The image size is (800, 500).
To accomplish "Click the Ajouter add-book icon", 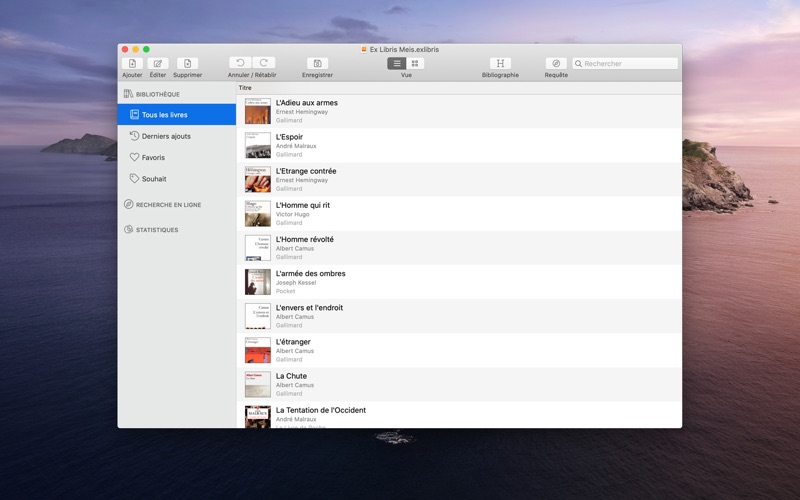I will pyautogui.click(x=132, y=63).
